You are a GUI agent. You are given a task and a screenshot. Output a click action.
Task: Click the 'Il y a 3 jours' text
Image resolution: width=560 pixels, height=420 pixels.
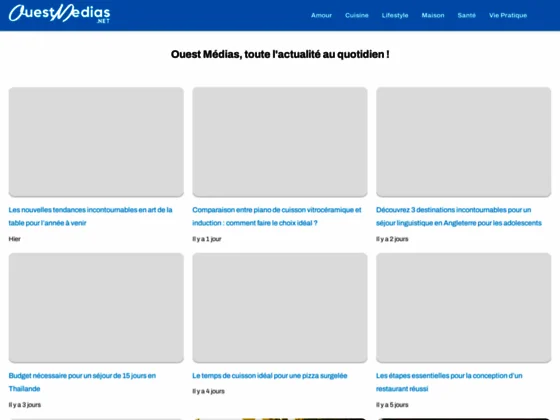click(x=25, y=405)
